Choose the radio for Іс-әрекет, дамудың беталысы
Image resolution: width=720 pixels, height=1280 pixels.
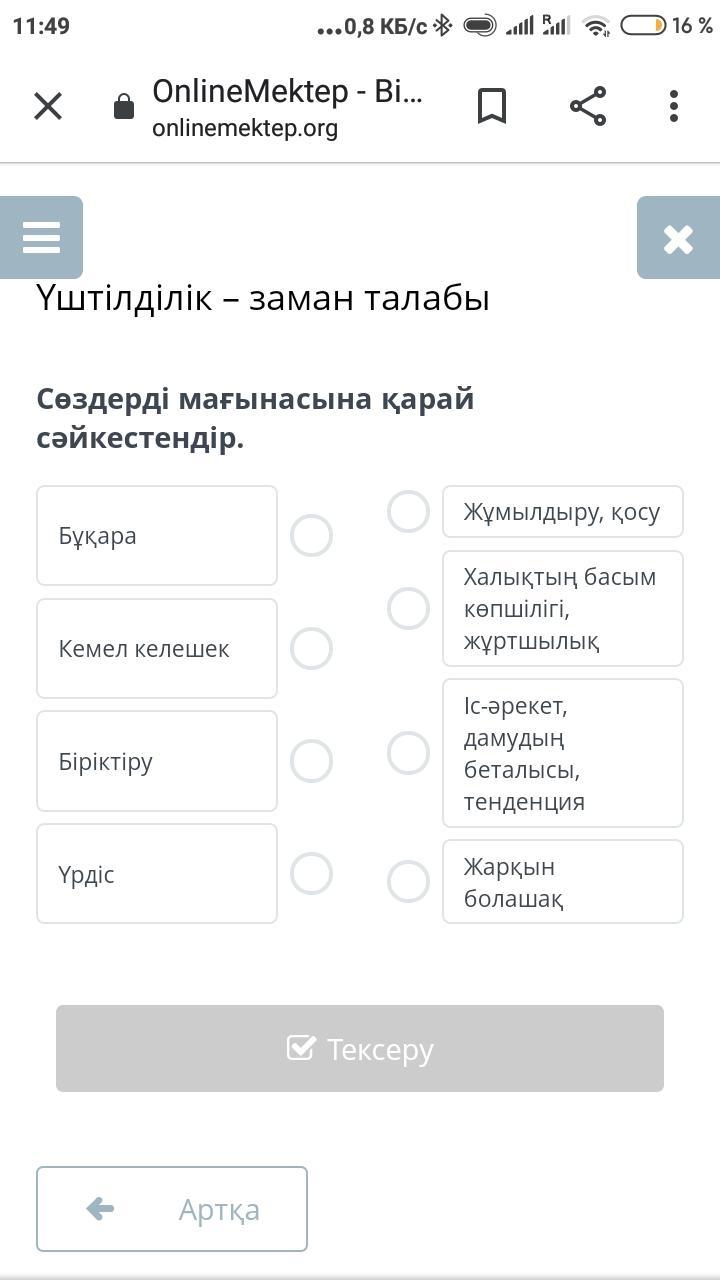click(x=408, y=753)
